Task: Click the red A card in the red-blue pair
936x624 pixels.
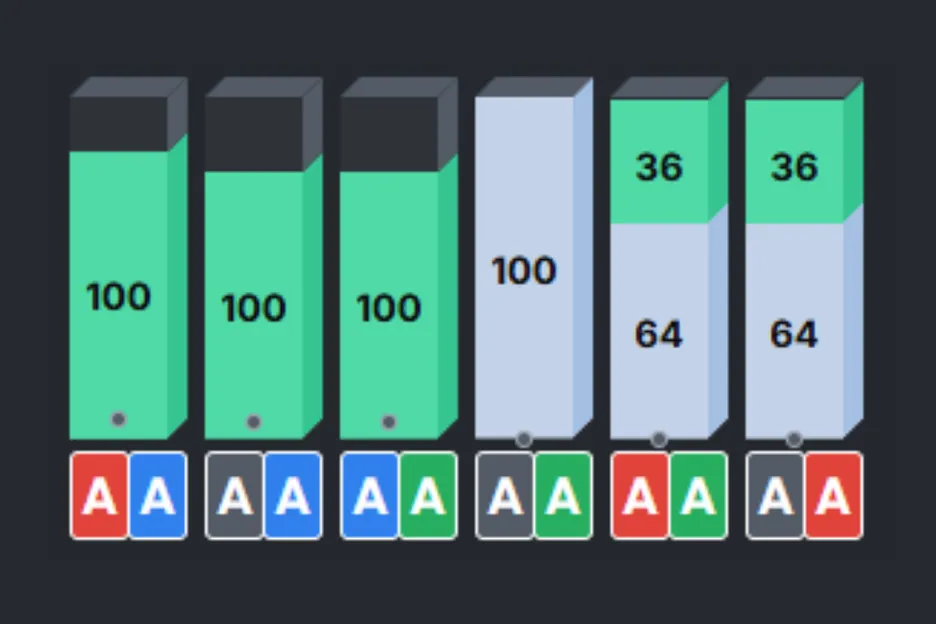Action: [99, 496]
